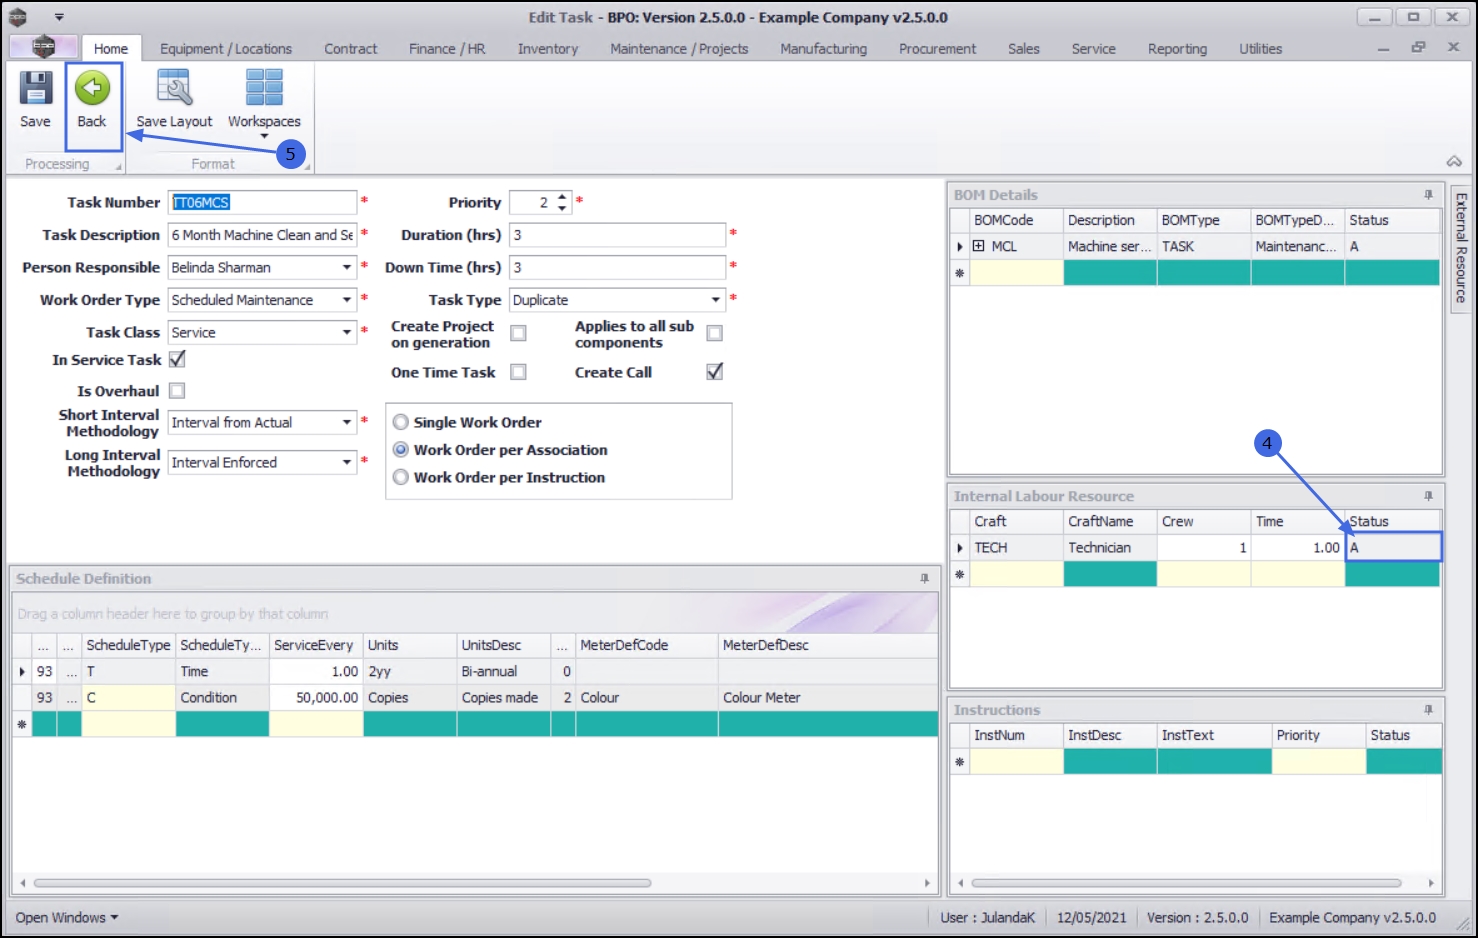Image resolution: width=1478 pixels, height=938 pixels.
Task: Click the Task Number input field
Action: click(x=262, y=202)
